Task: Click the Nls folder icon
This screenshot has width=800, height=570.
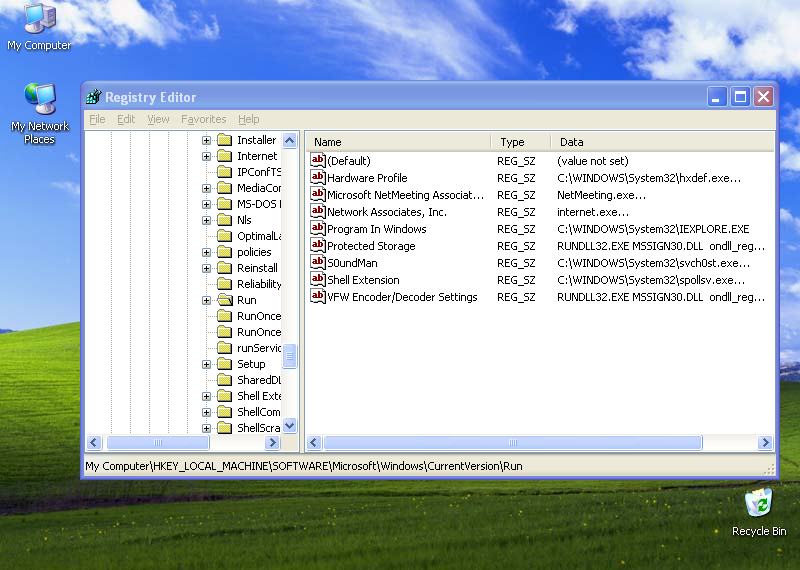Action: [x=224, y=219]
